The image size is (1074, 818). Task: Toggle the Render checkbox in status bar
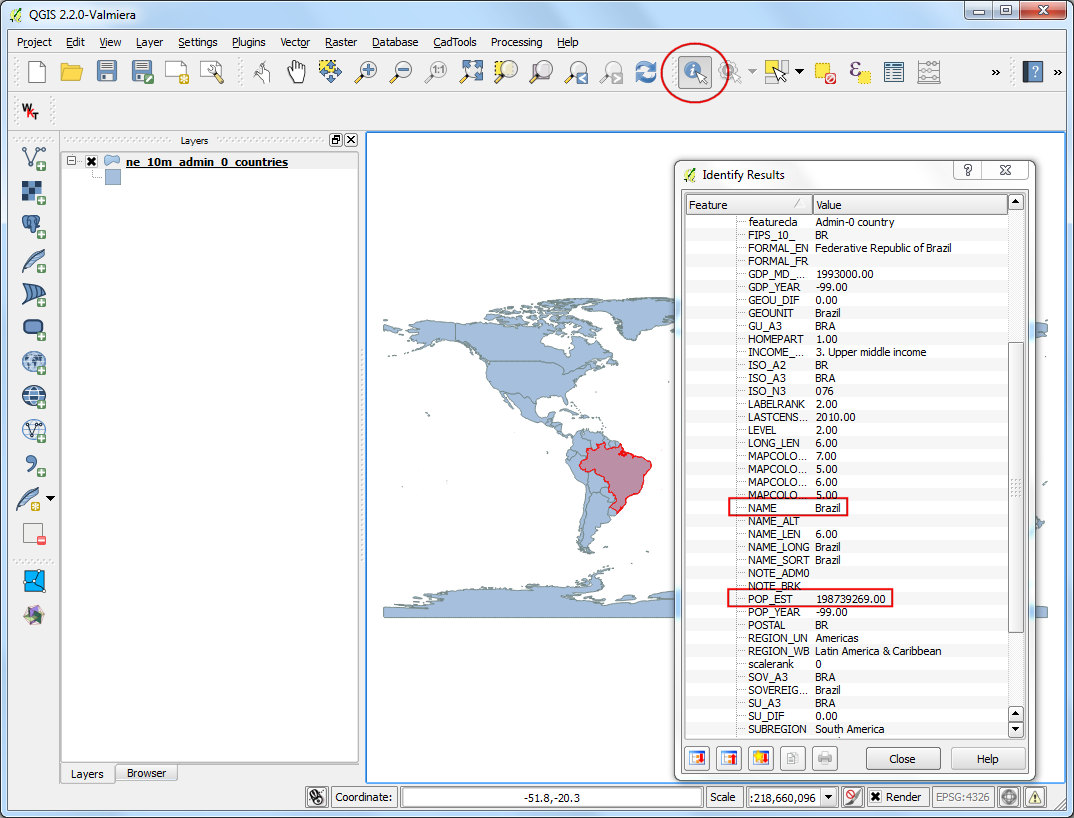875,797
